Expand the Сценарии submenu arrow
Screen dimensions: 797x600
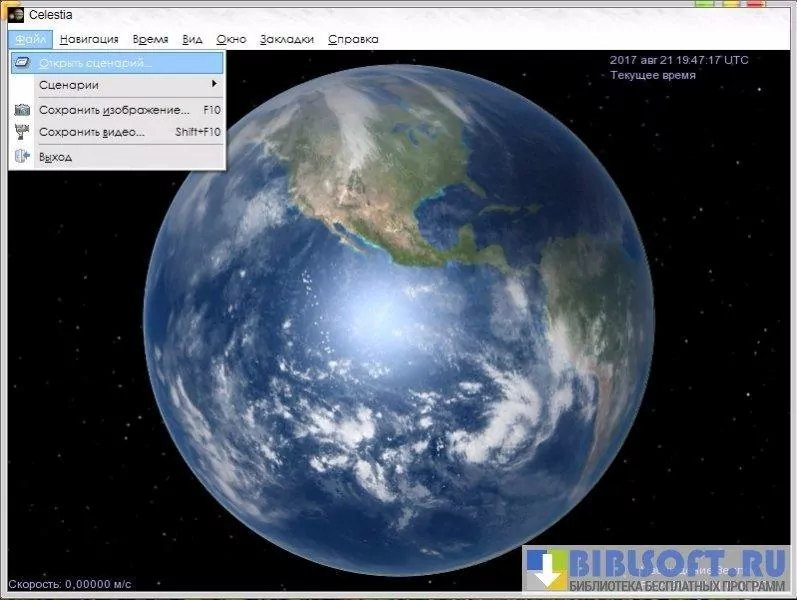pos(214,85)
